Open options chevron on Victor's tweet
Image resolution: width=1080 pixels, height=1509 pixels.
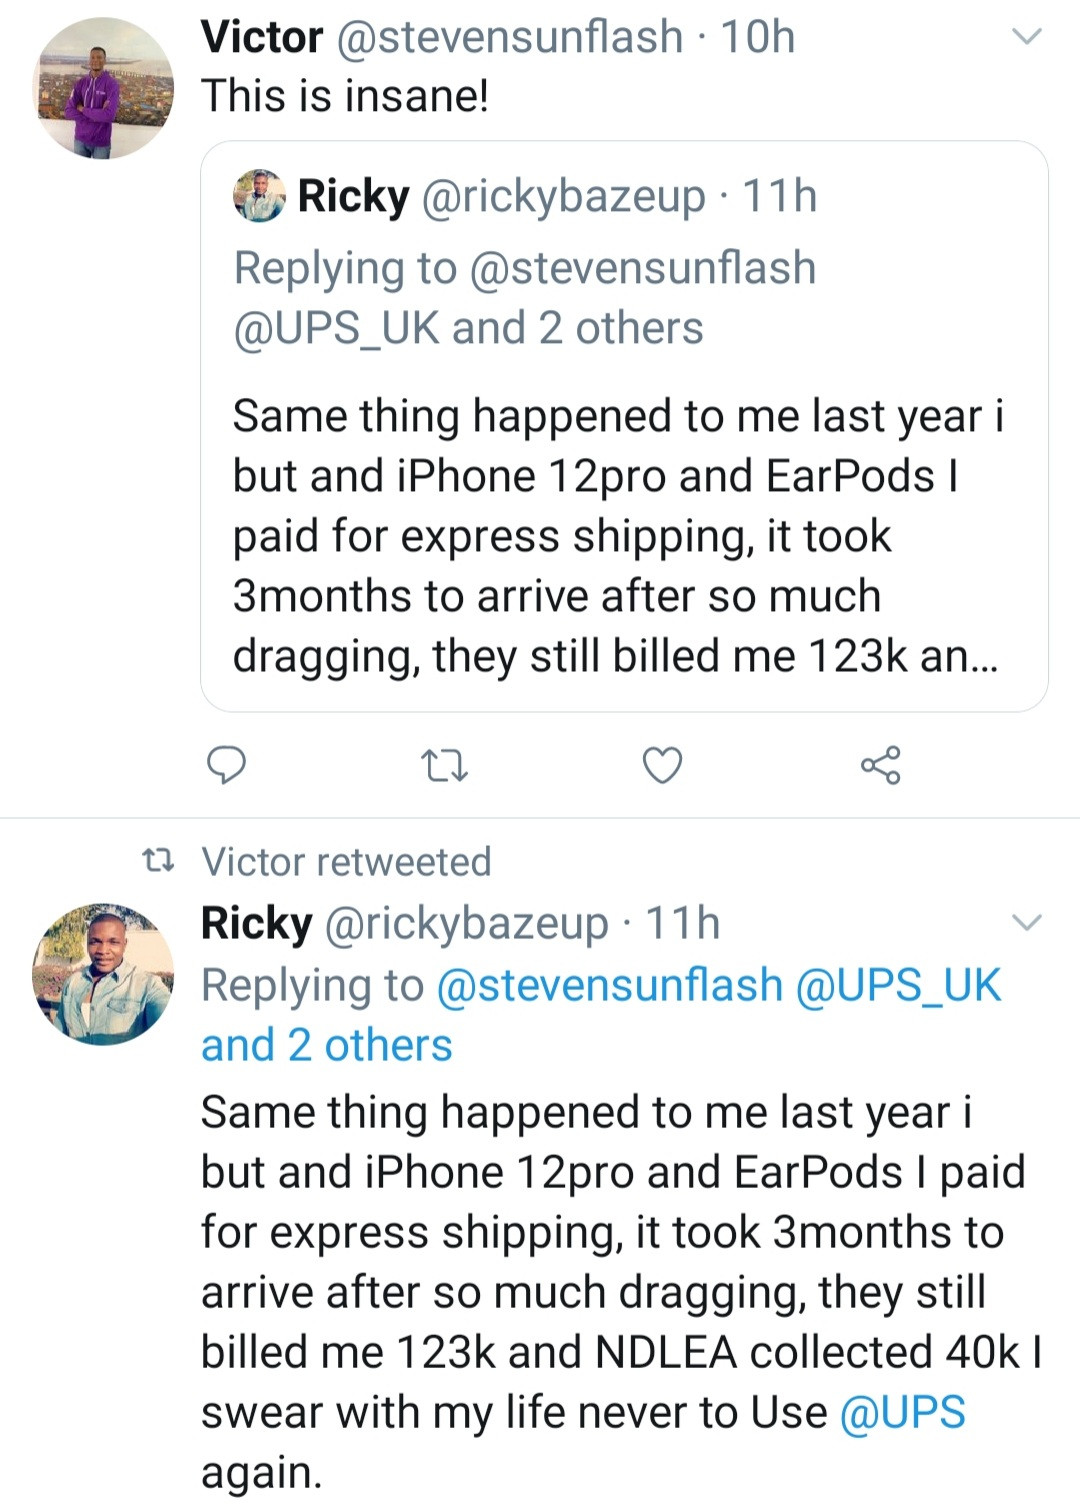tap(1027, 38)
